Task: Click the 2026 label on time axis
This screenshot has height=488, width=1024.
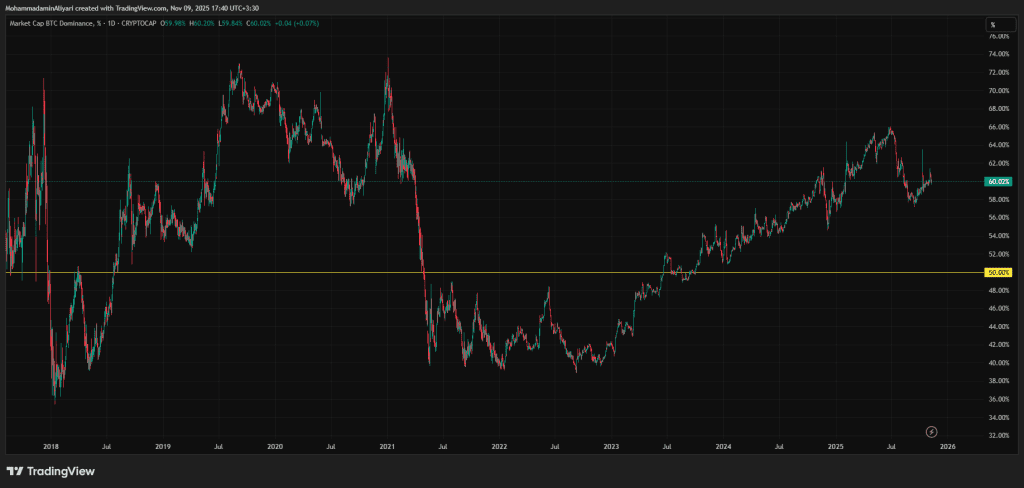Action: (x=947, y=447)
